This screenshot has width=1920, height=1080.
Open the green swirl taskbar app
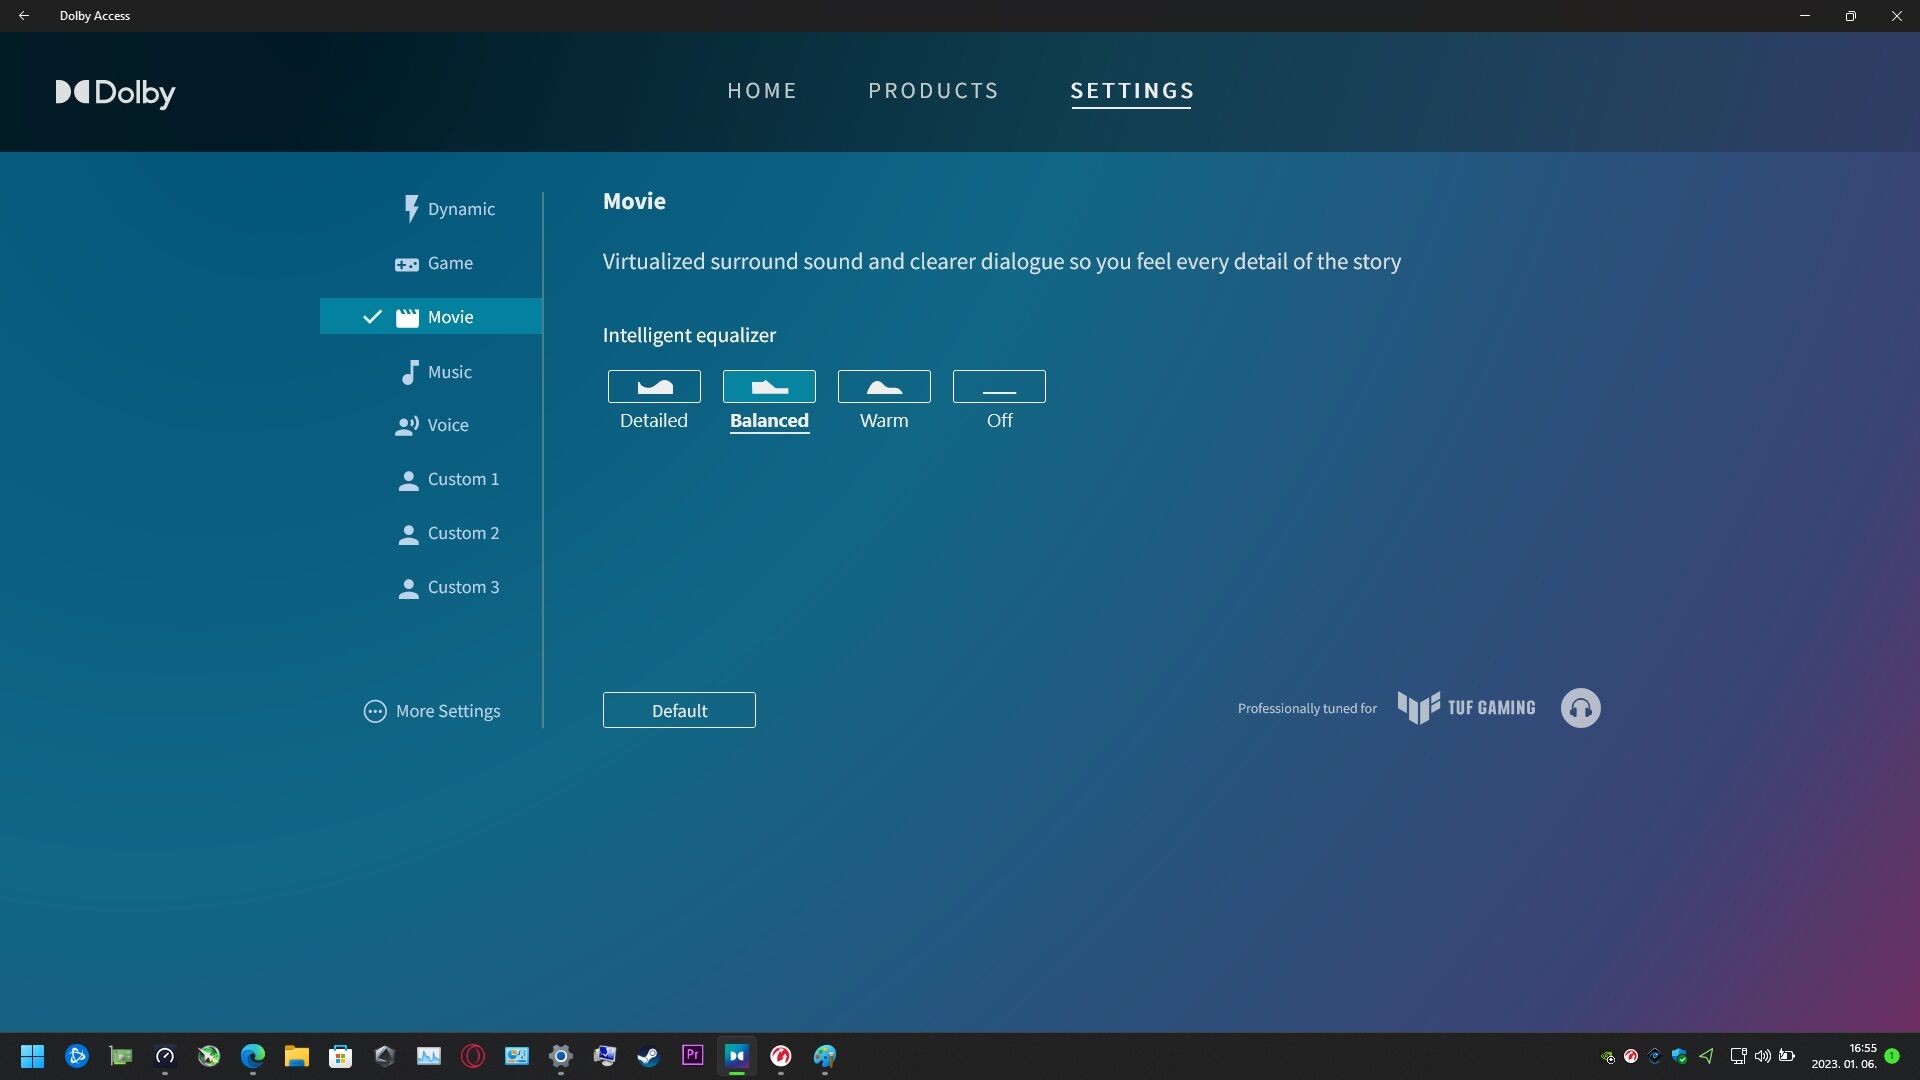click(x=209, y=1056)
